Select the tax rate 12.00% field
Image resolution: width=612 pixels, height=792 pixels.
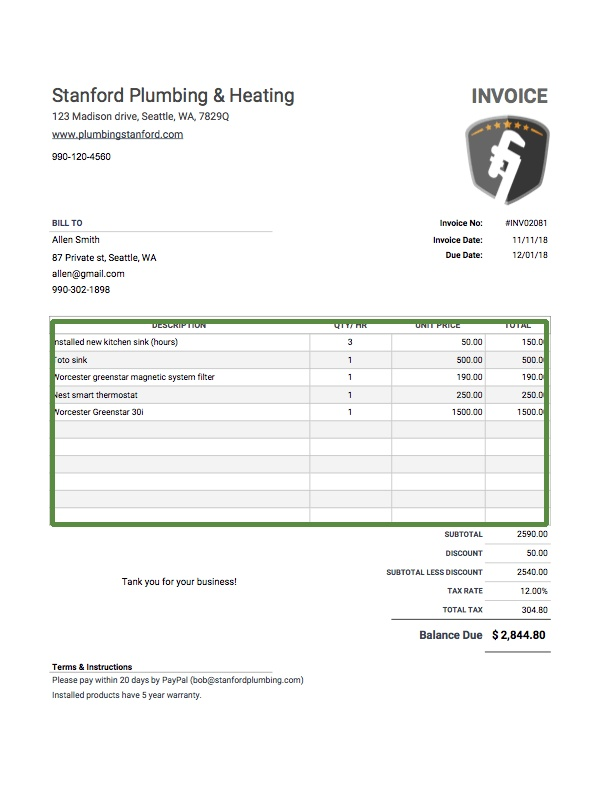(533, 591)
